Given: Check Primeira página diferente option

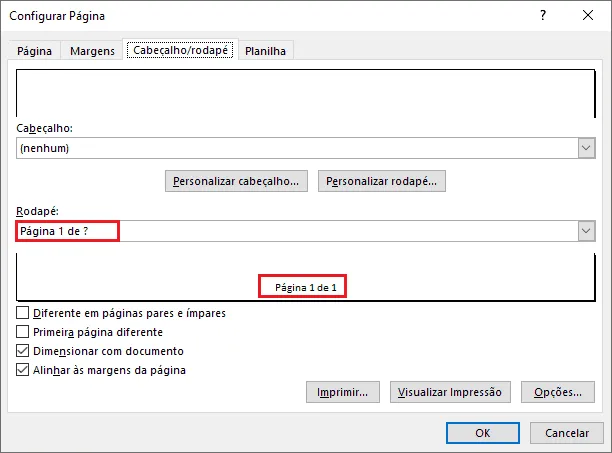Looking at the screenshot, I should coord(23,332).
